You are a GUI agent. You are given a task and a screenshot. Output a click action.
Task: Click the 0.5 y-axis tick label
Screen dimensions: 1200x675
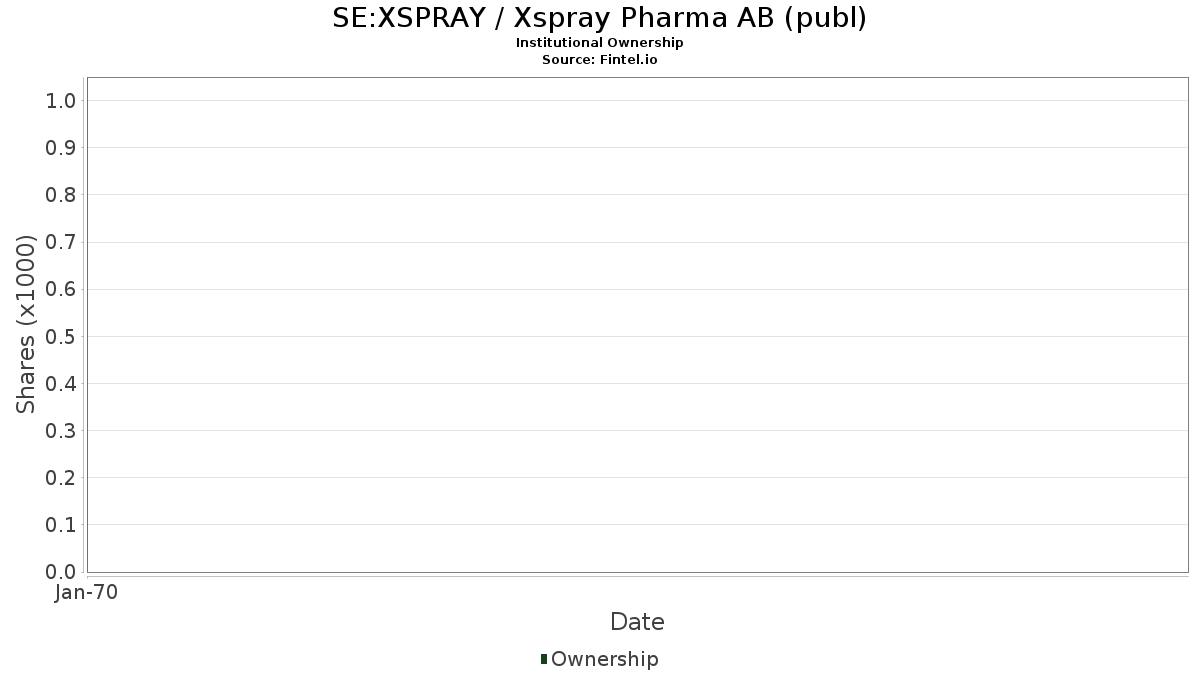(x=61, y=336)
